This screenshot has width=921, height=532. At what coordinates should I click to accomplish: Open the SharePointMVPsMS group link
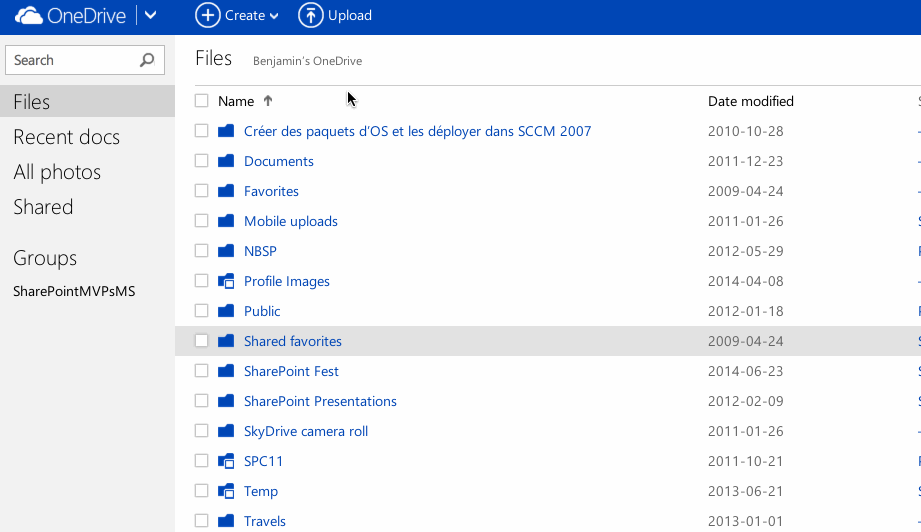point(74,292)
